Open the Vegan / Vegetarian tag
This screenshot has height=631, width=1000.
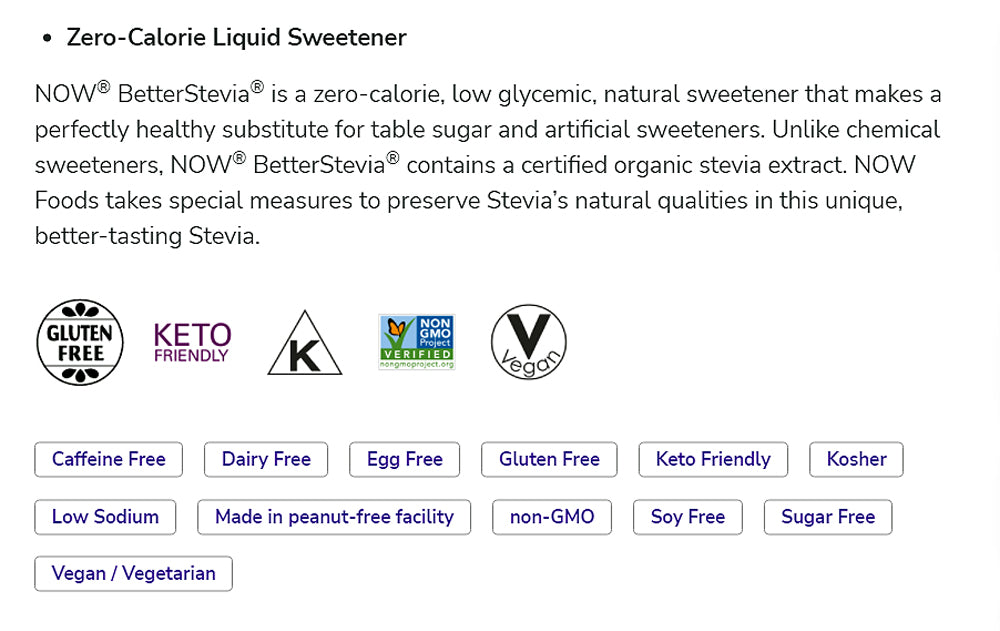pyautogui.click(x=133, y=574)
